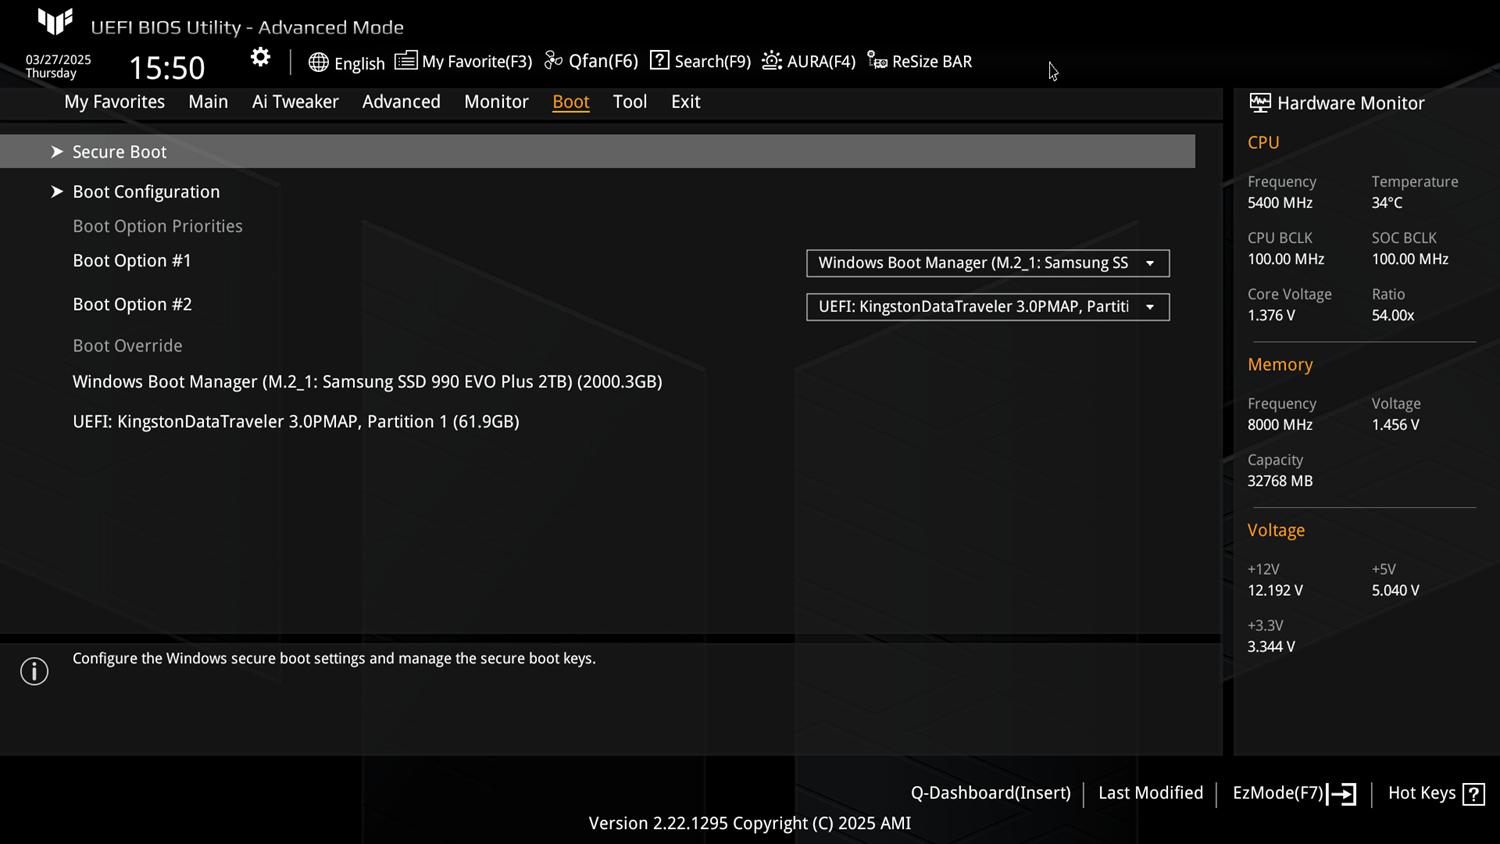View Last Modified settings
This screenshot has width=1500, height=844.
click(x=1150, y=793)
